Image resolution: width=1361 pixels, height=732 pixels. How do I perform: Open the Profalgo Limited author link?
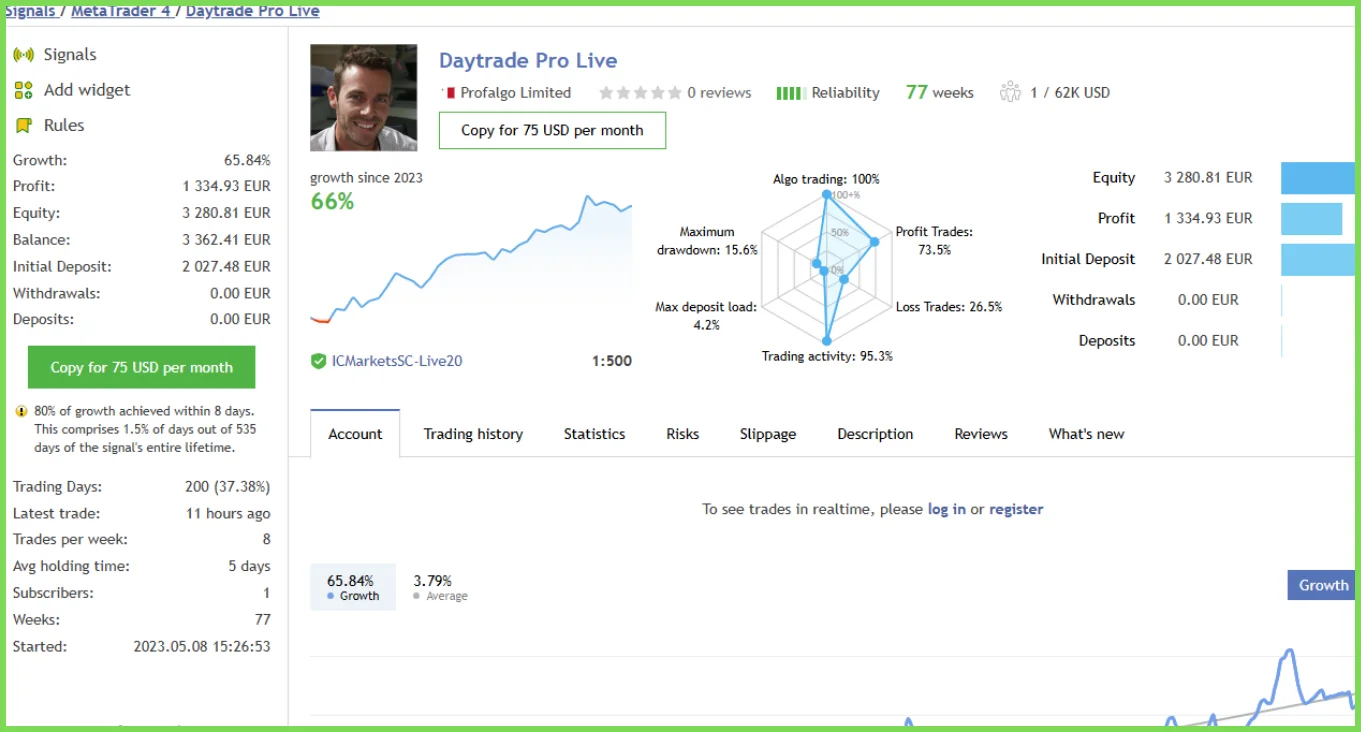pos(515,93)
